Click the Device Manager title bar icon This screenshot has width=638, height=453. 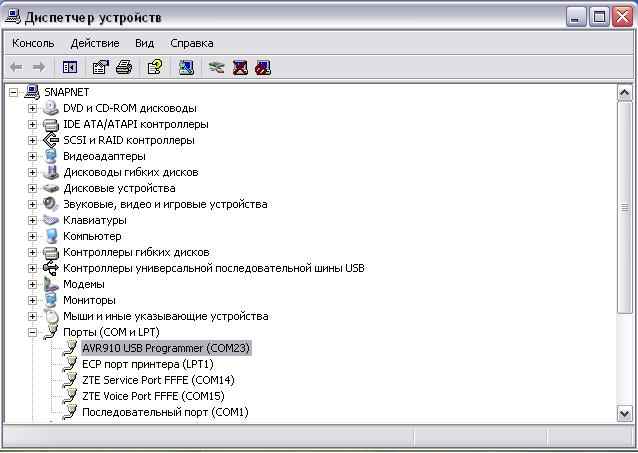[12, 17]
